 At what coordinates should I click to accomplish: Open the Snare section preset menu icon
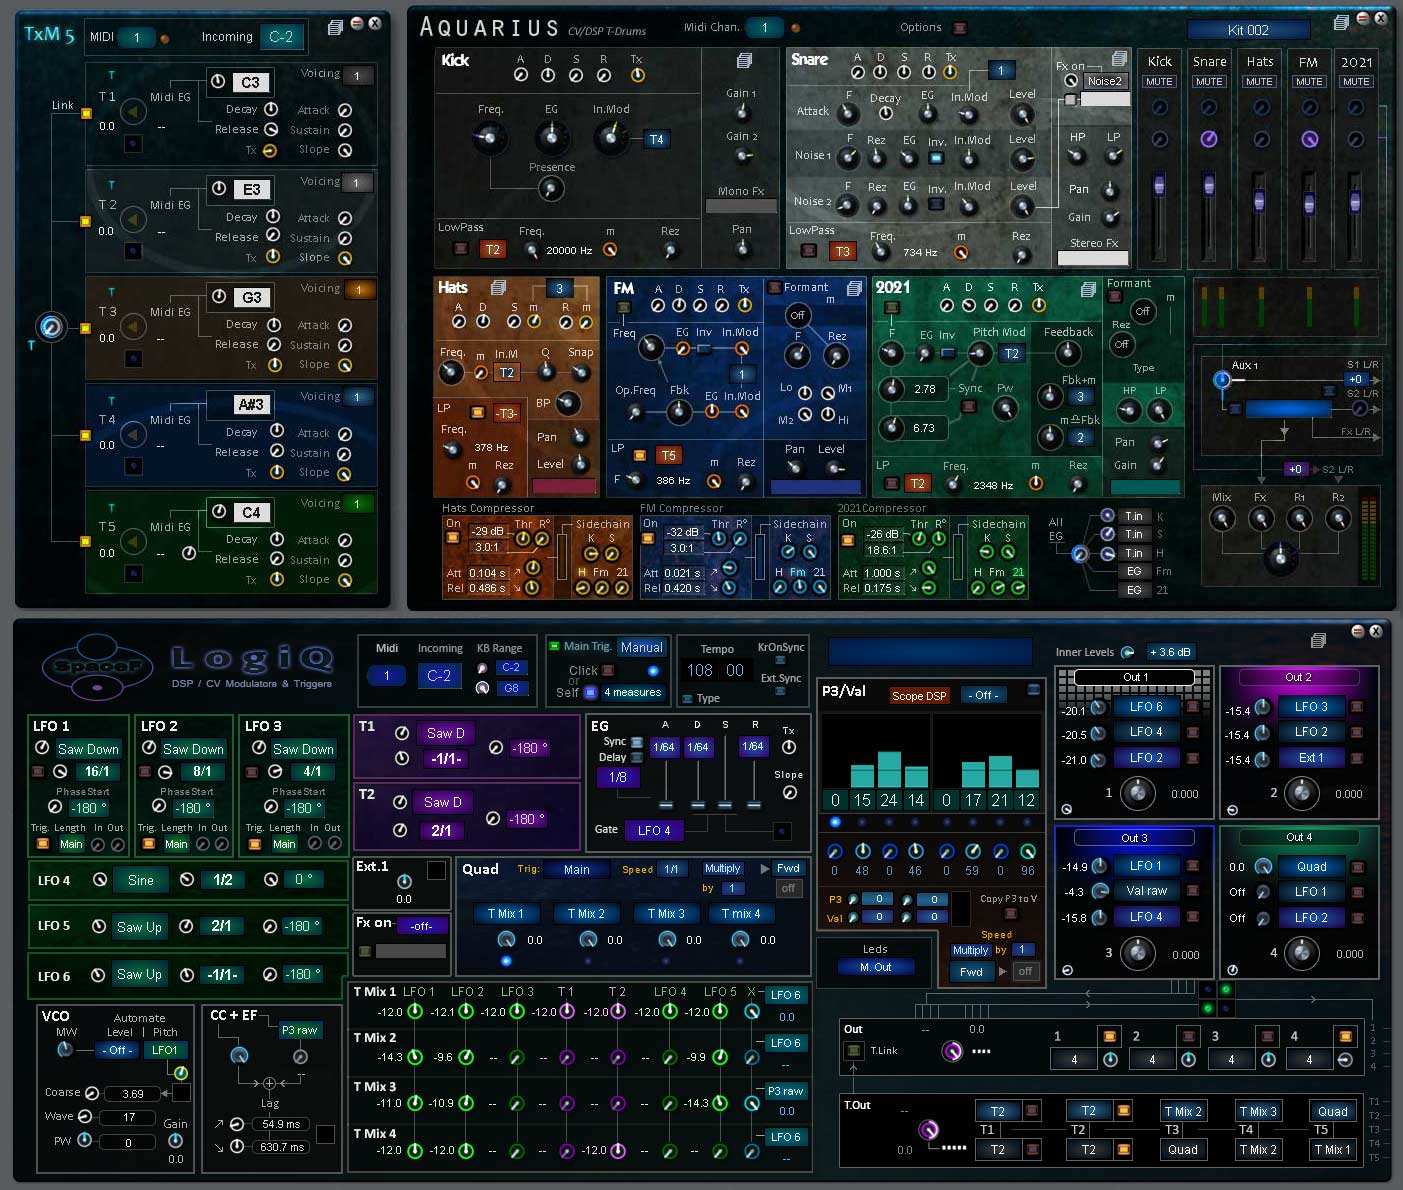pyautogui.click(x=1120, y=59)
